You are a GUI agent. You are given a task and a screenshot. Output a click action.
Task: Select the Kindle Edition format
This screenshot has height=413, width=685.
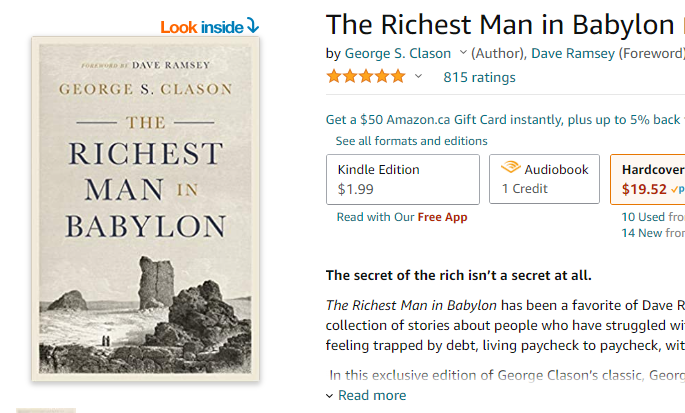[403, 179]
